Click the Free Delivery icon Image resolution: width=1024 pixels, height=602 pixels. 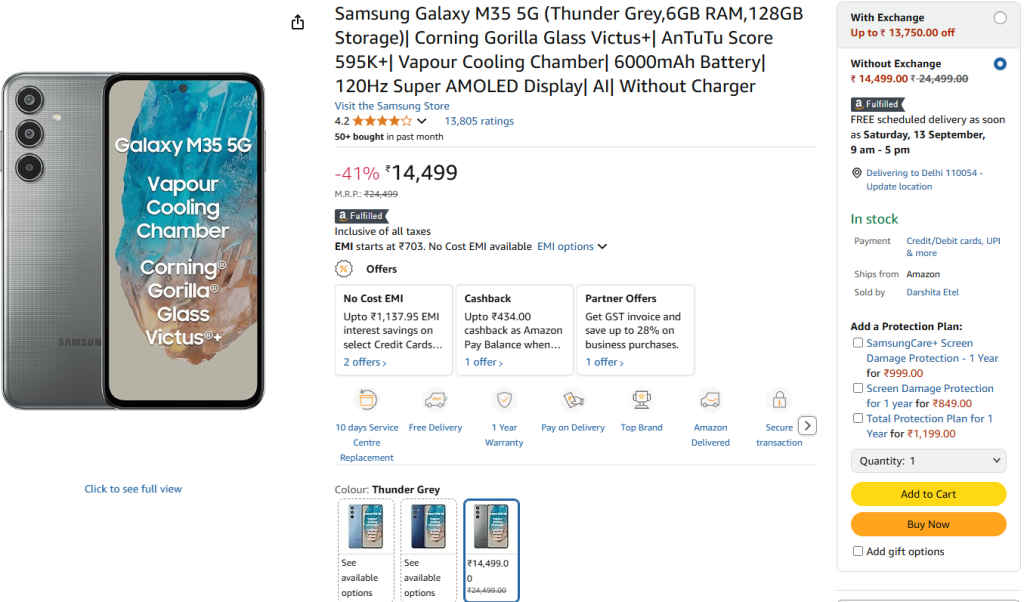[435, 399]
